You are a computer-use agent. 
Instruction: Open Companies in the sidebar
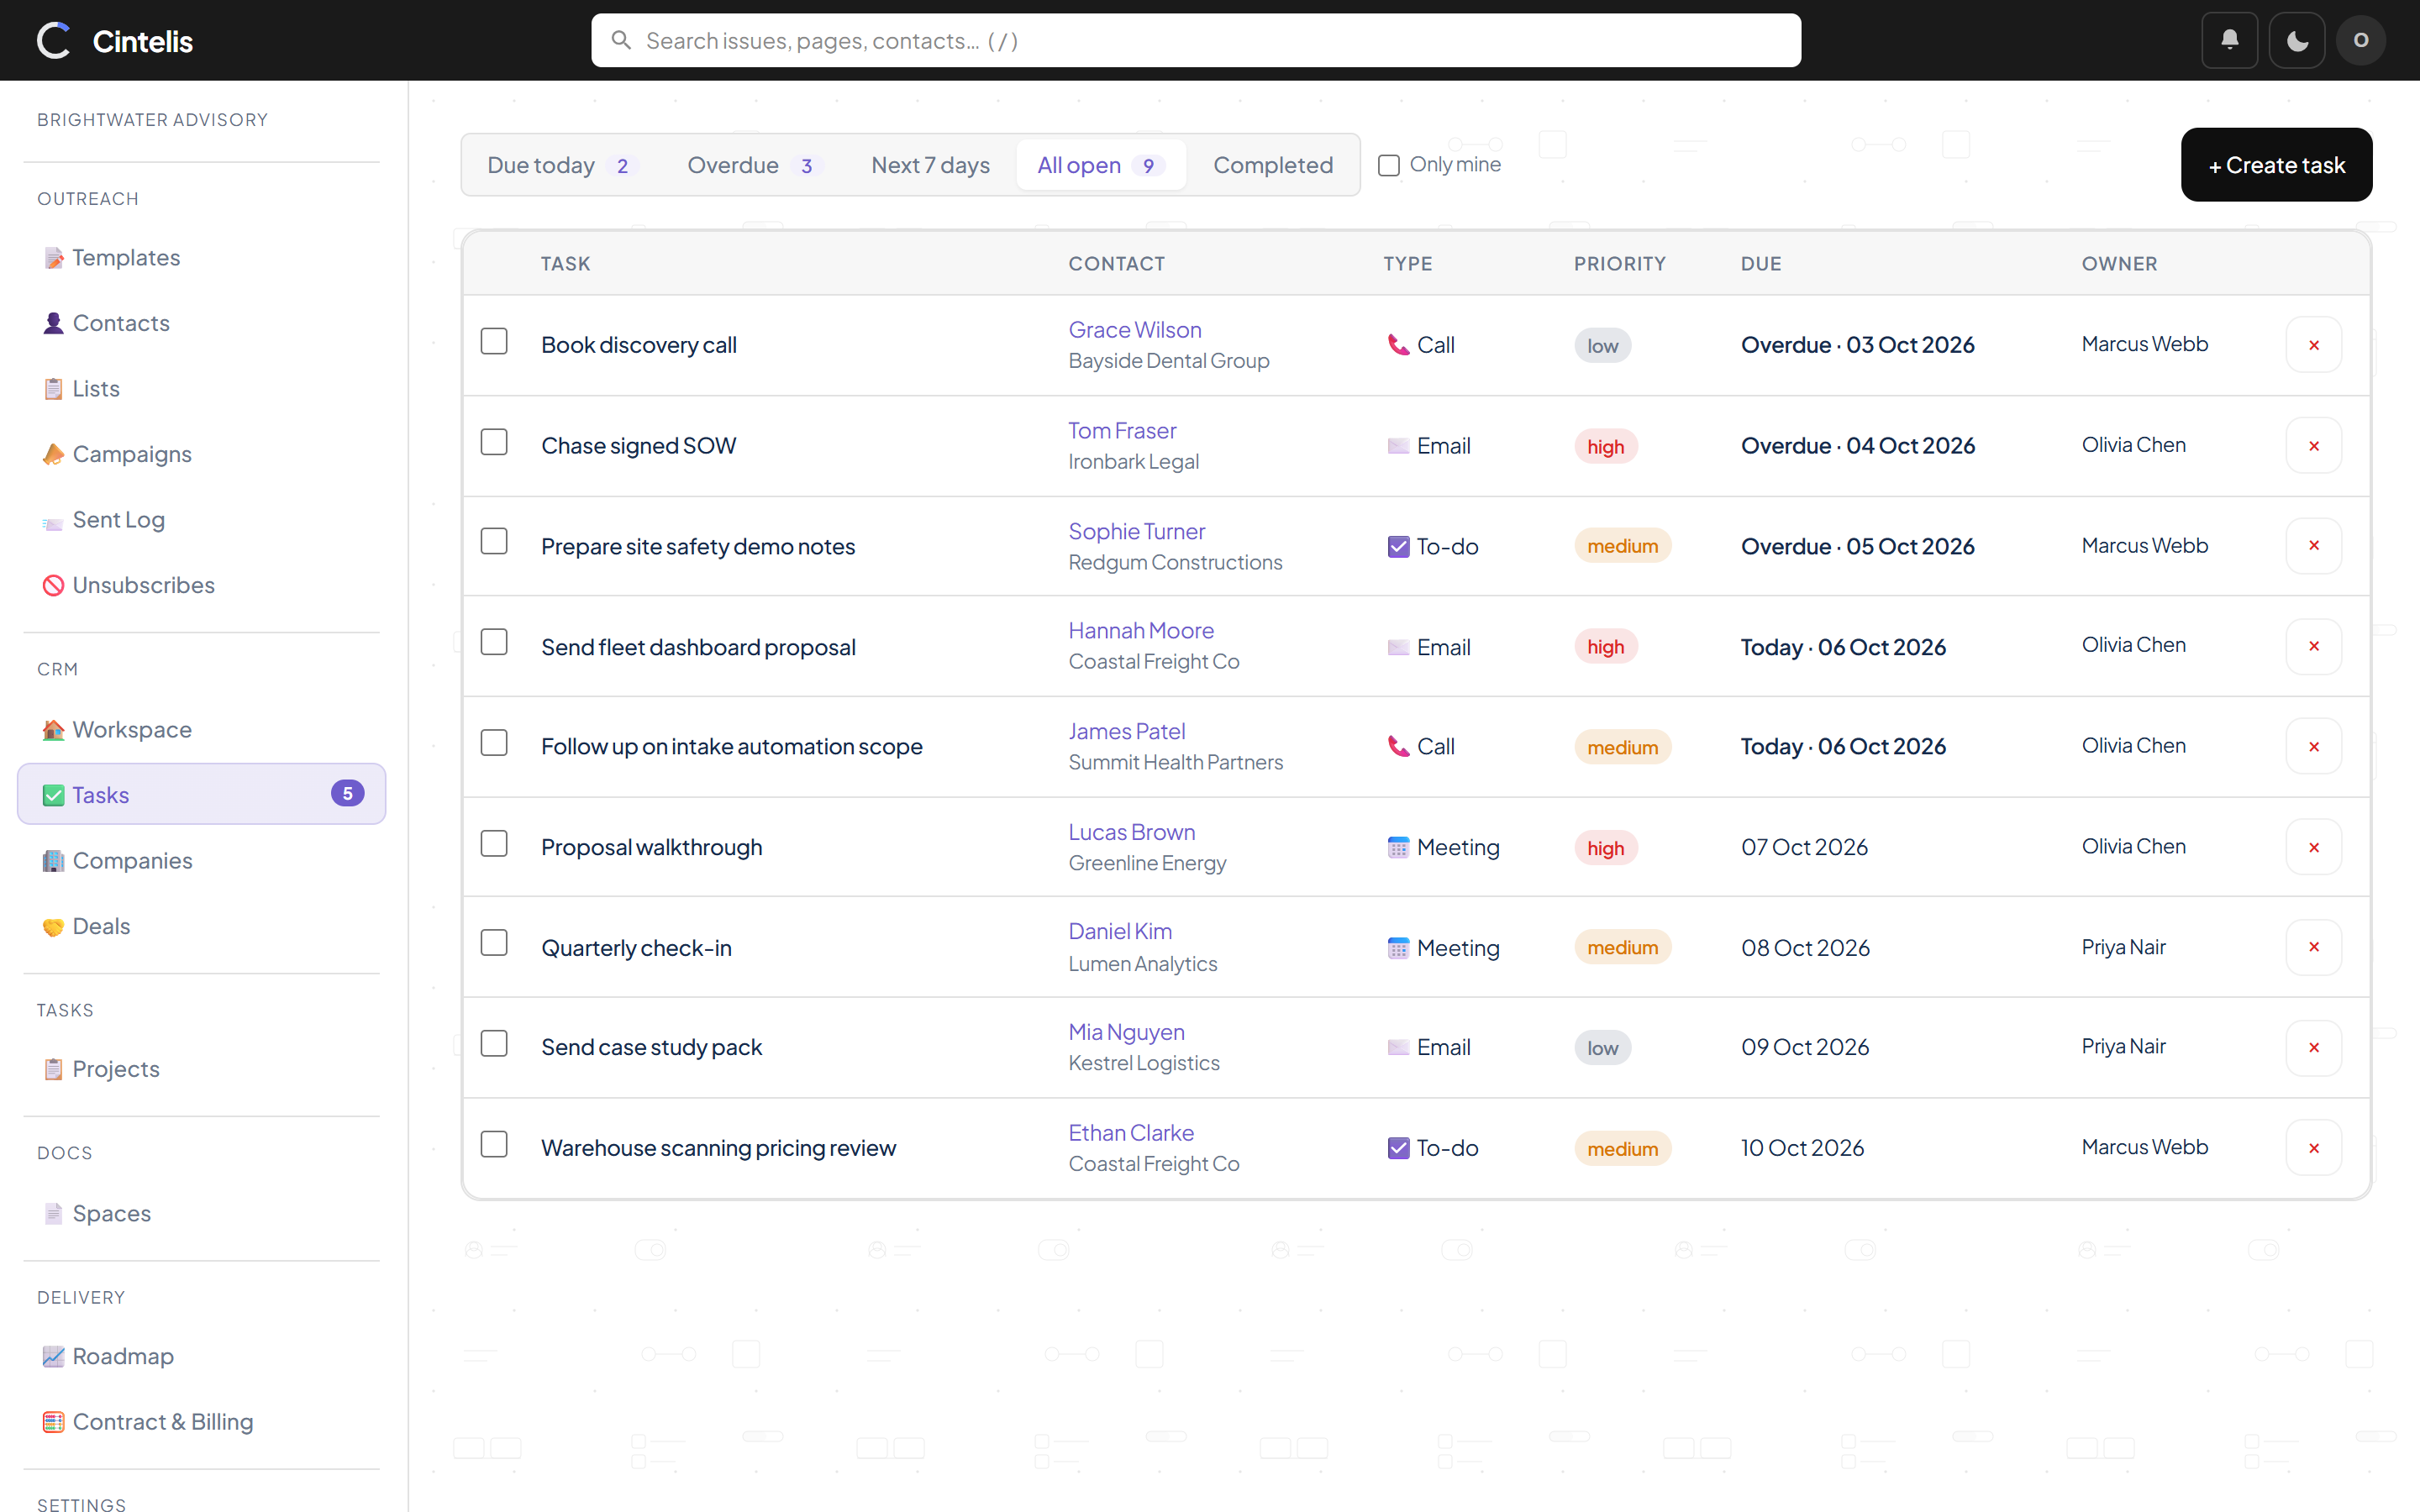point(201,860)
